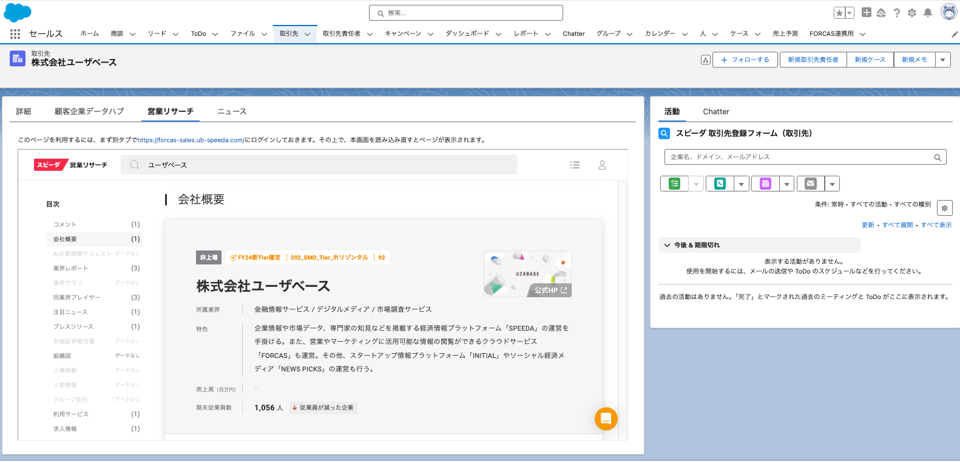Switch to the ニュース tab
Viewport: 960px width, 462px height.
(232, 111)
